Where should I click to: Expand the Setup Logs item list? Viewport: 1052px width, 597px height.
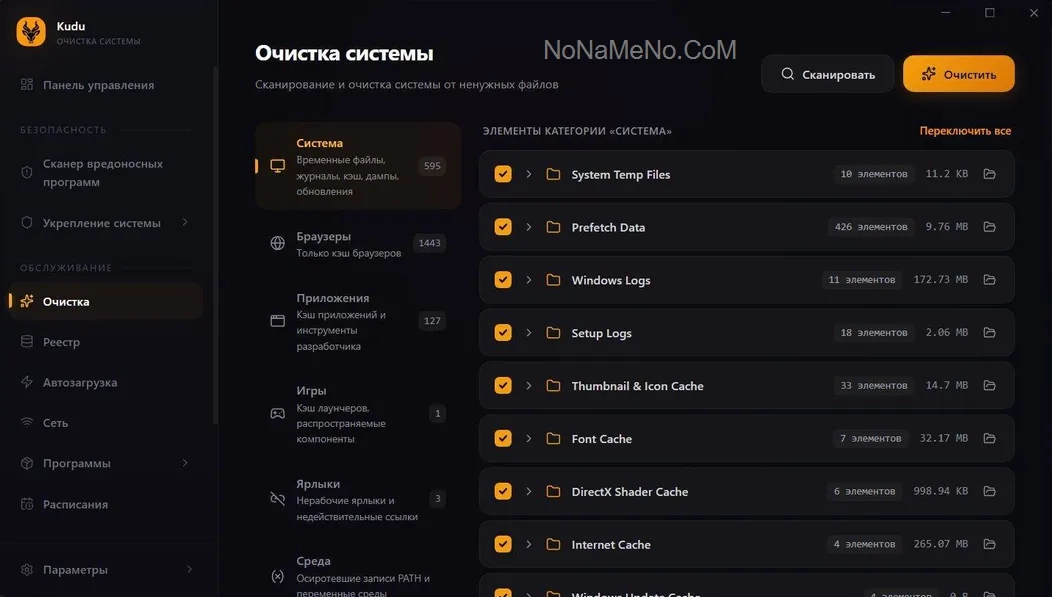click(x=529, y=333)
